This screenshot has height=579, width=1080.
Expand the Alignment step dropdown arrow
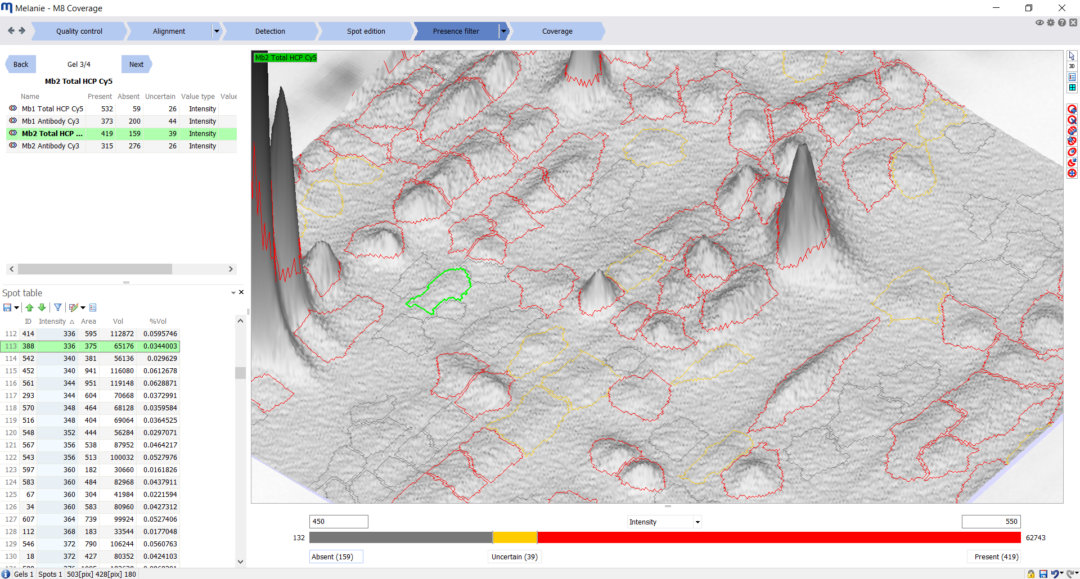pyautogui.click(x=216, y=31)
